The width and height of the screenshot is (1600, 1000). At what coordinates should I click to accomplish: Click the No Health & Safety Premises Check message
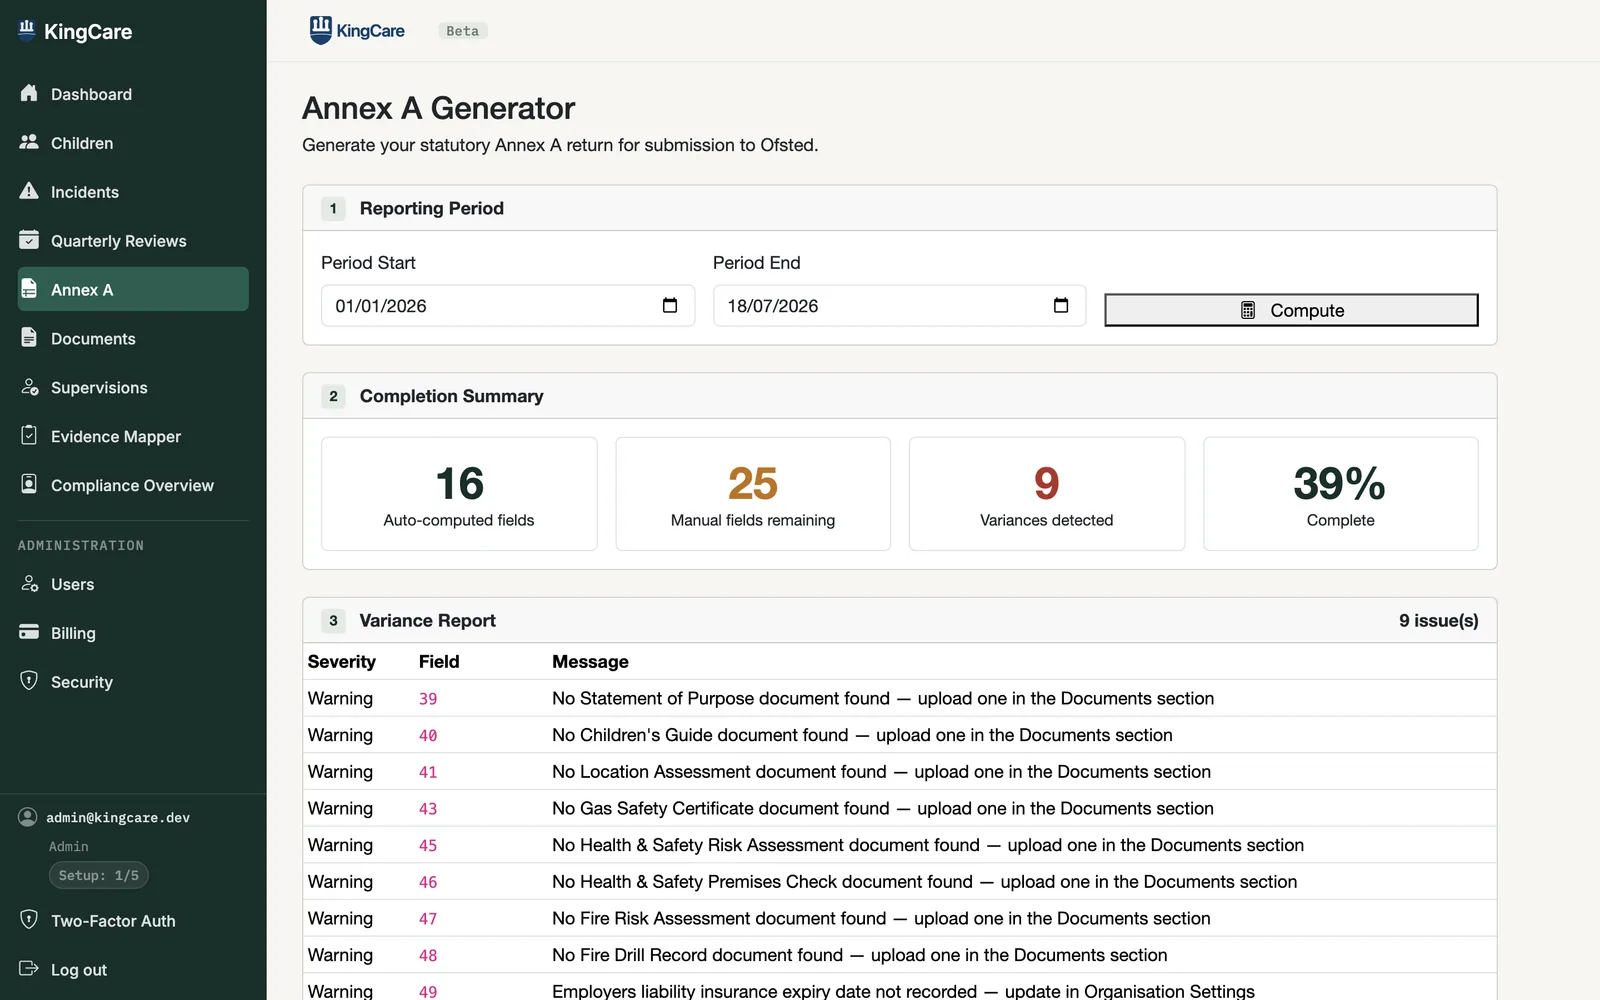pyautogui.click(x=925, y=881)
